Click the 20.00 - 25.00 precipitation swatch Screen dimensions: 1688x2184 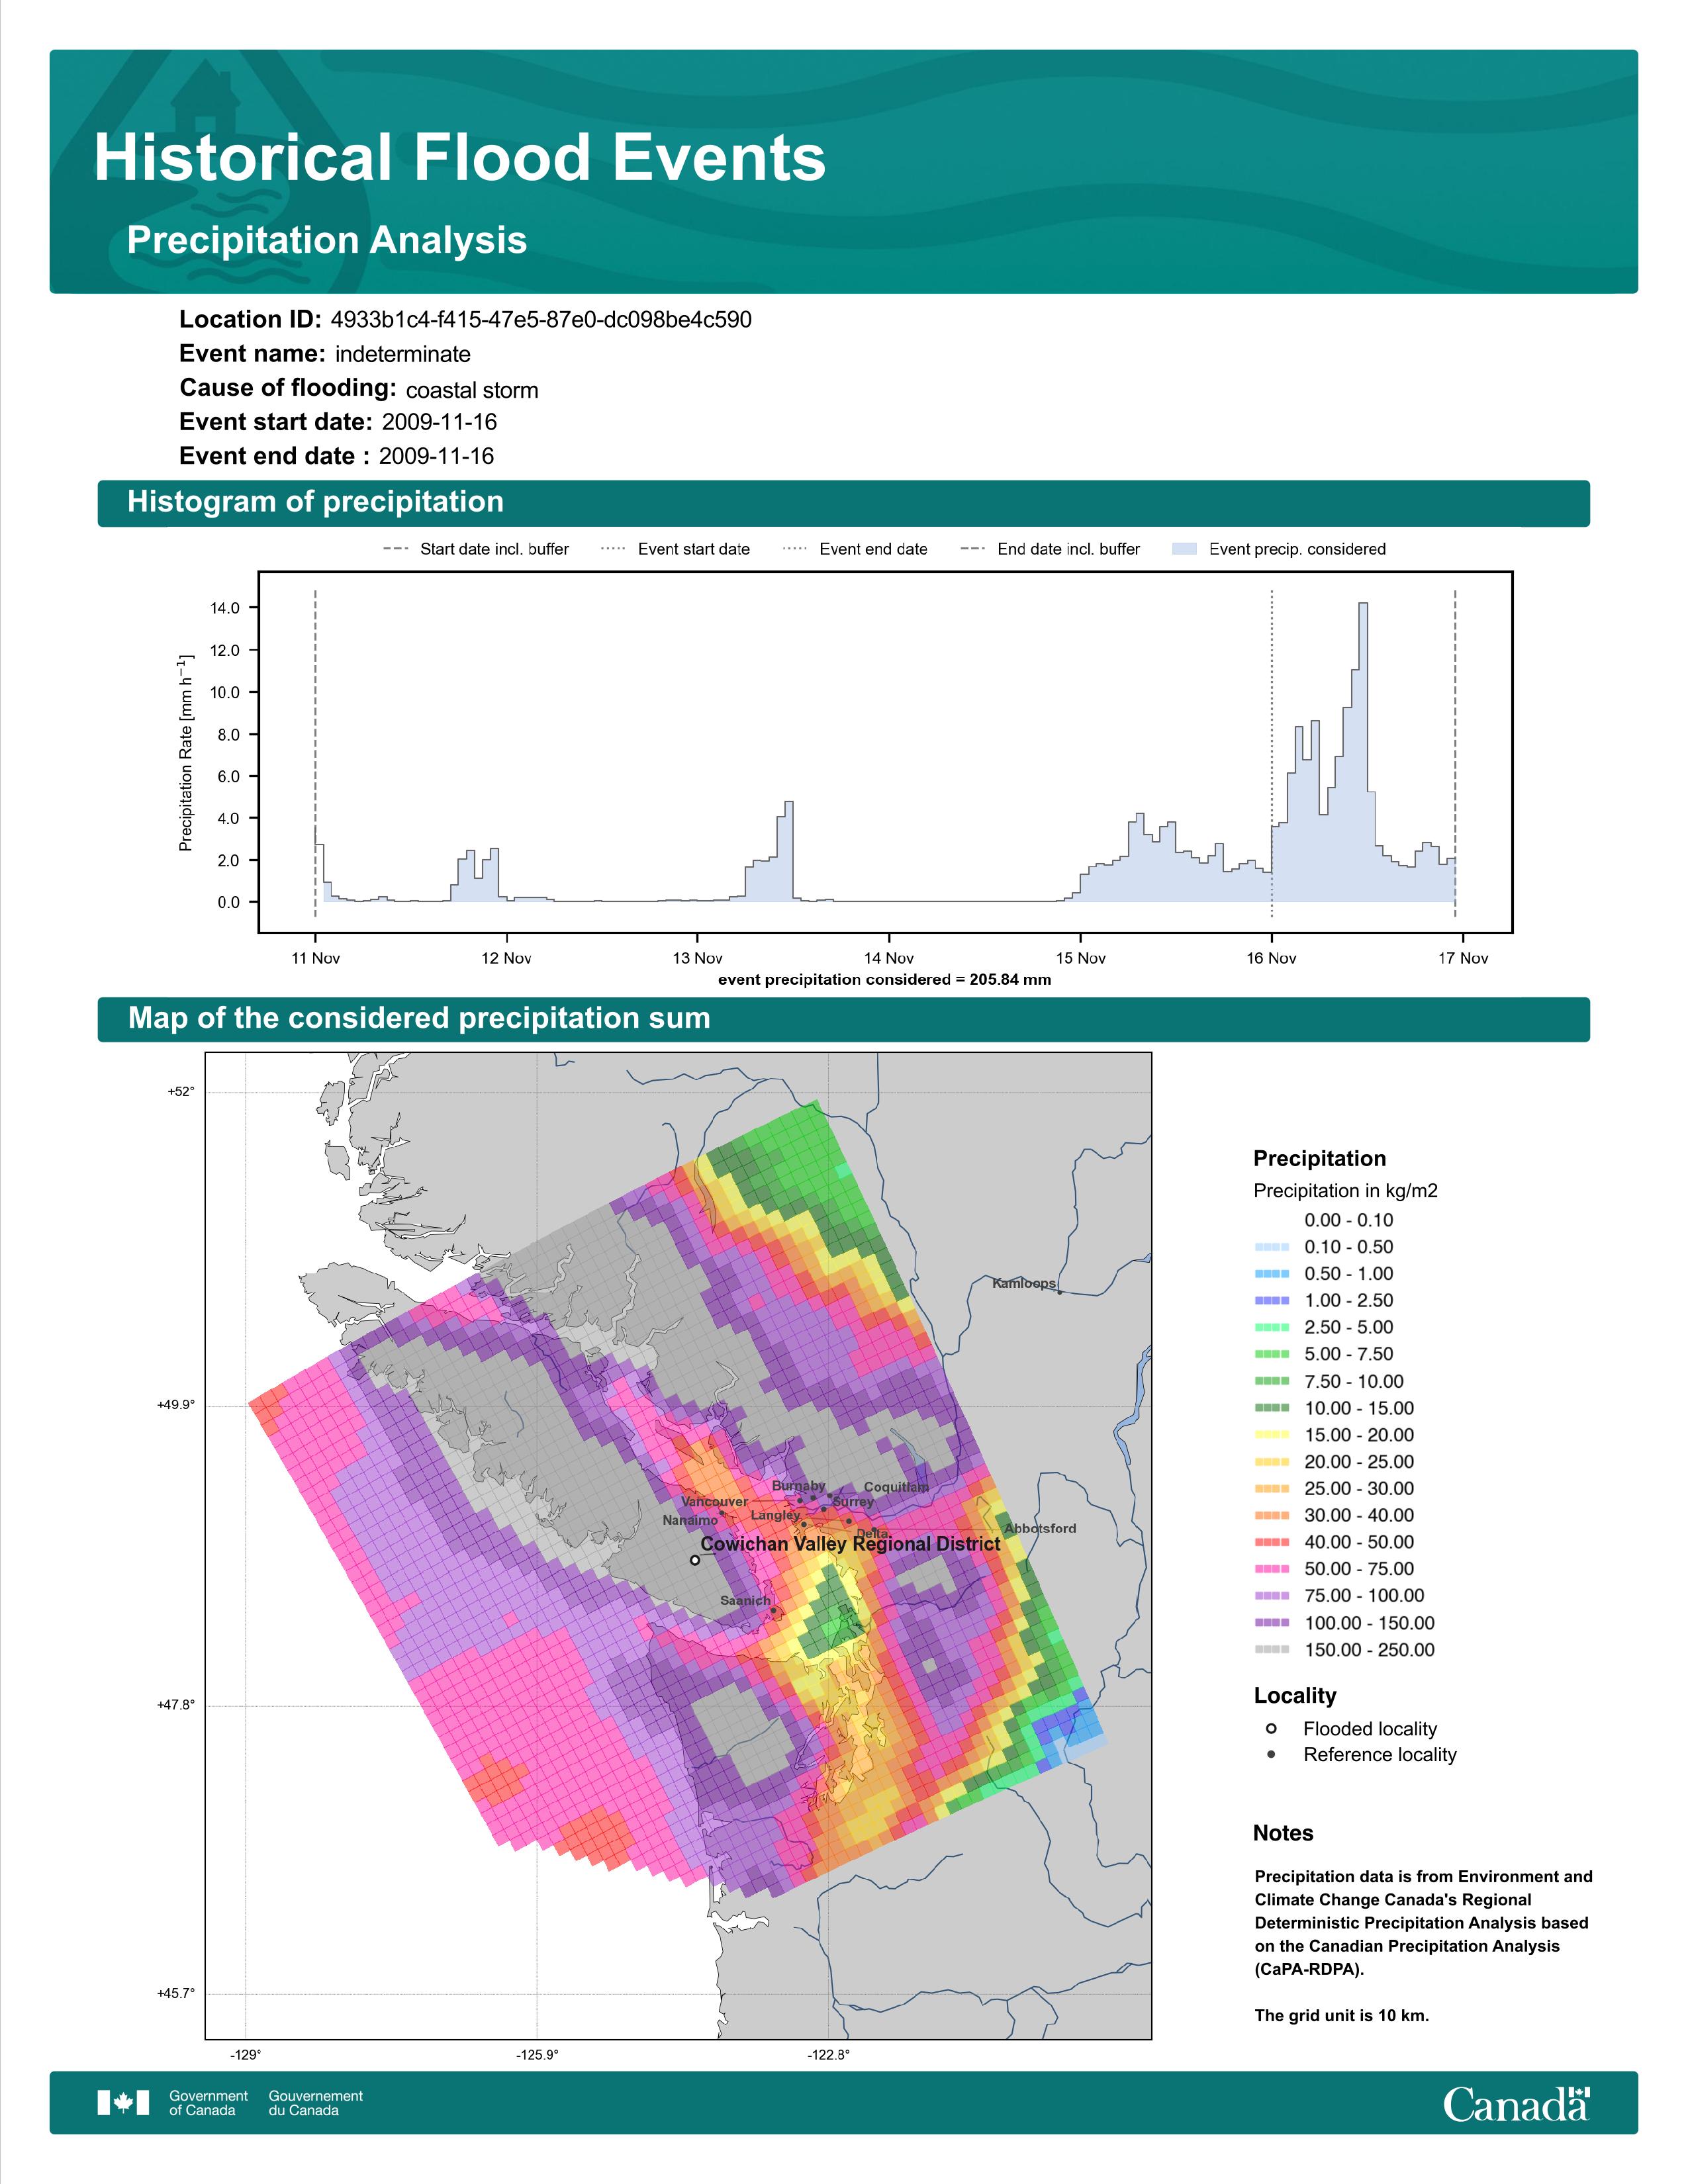coord(1271,1462)
